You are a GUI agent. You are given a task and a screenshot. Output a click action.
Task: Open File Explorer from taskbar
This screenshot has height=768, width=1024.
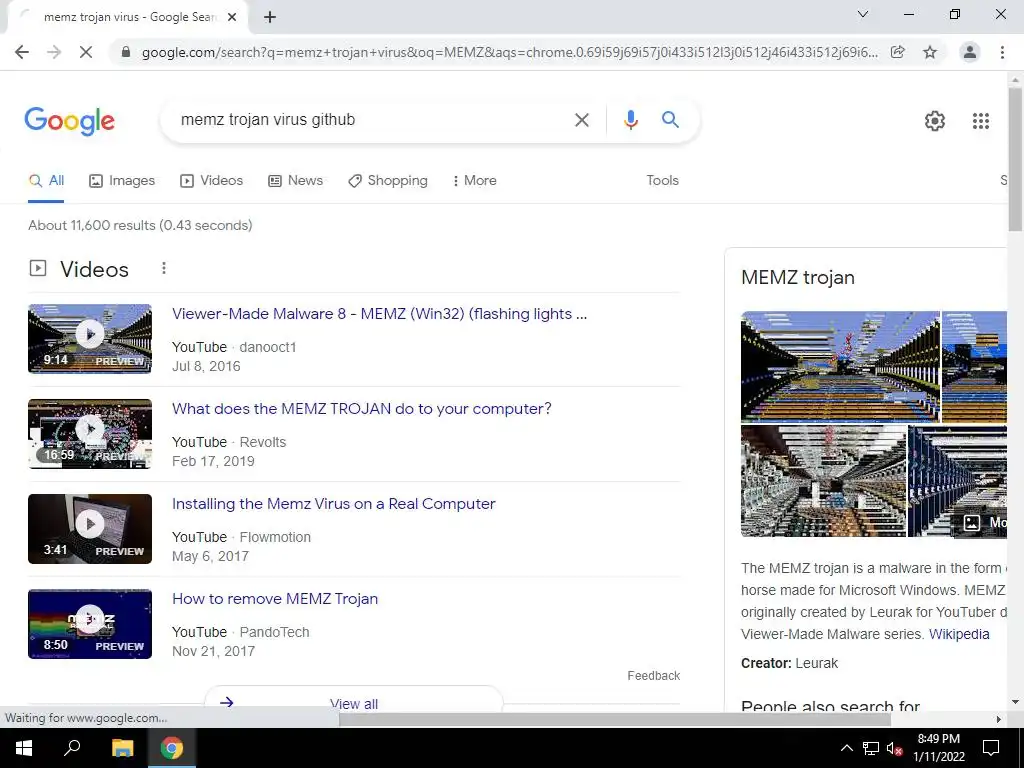[122, 748]
